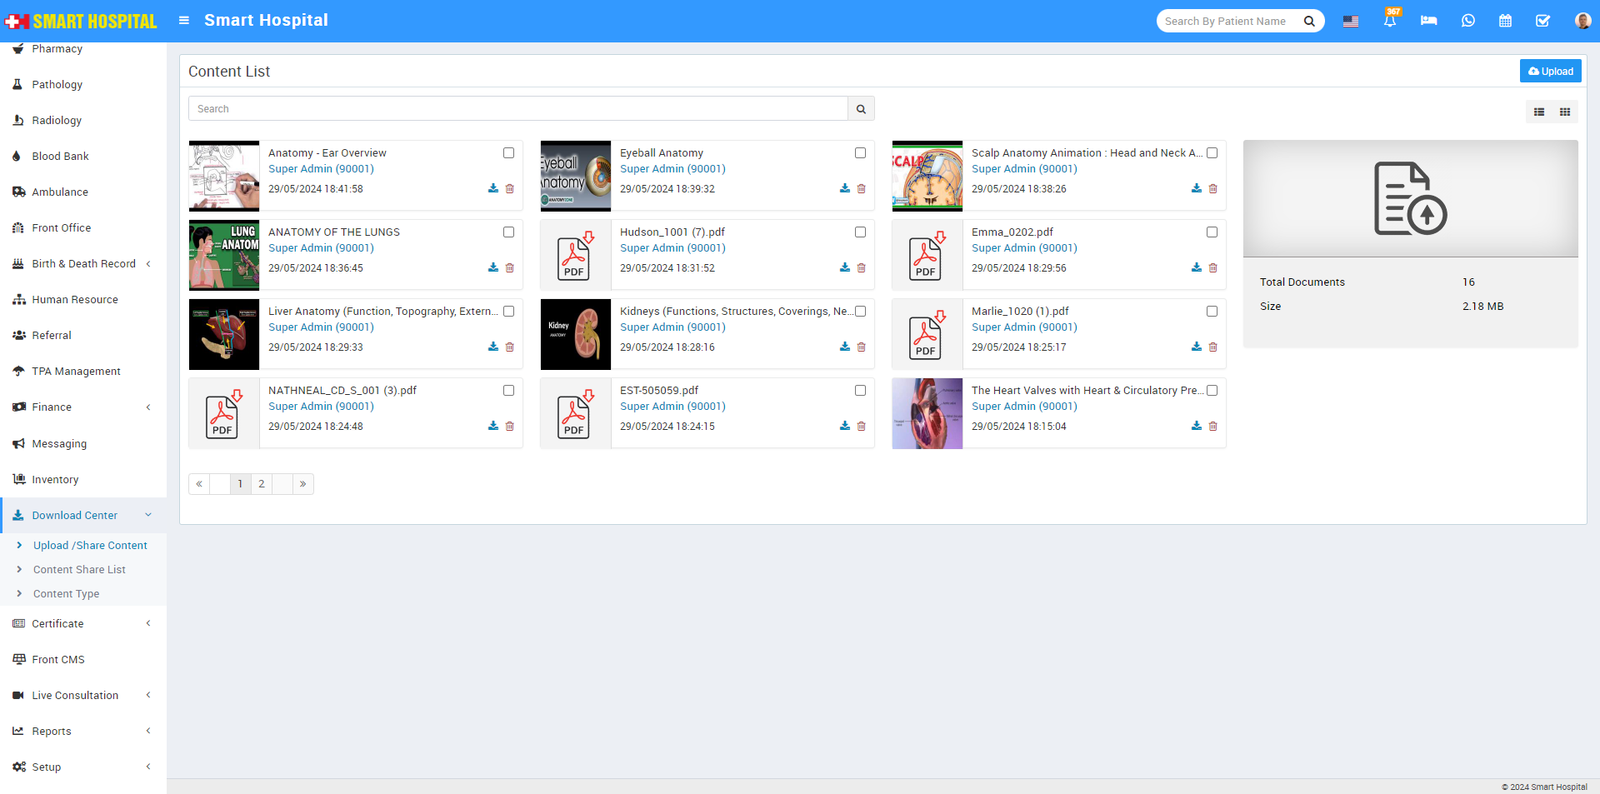The height and width of the screenshot is (794, 1600).
Task: Select checkbox for Anatomy - Ear Overview
Action: tap(509, 153)
